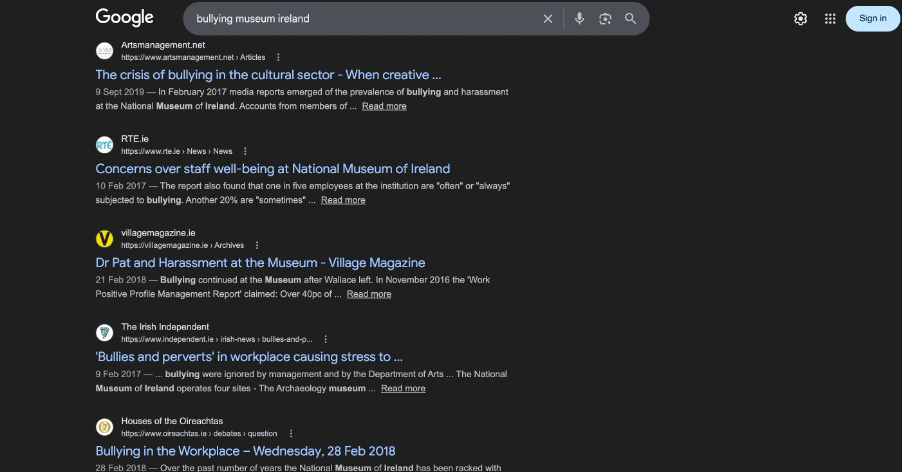Click the villagemagazine.ie site name
The height and width of the screenshot is (472, 902).
(158, 233)
